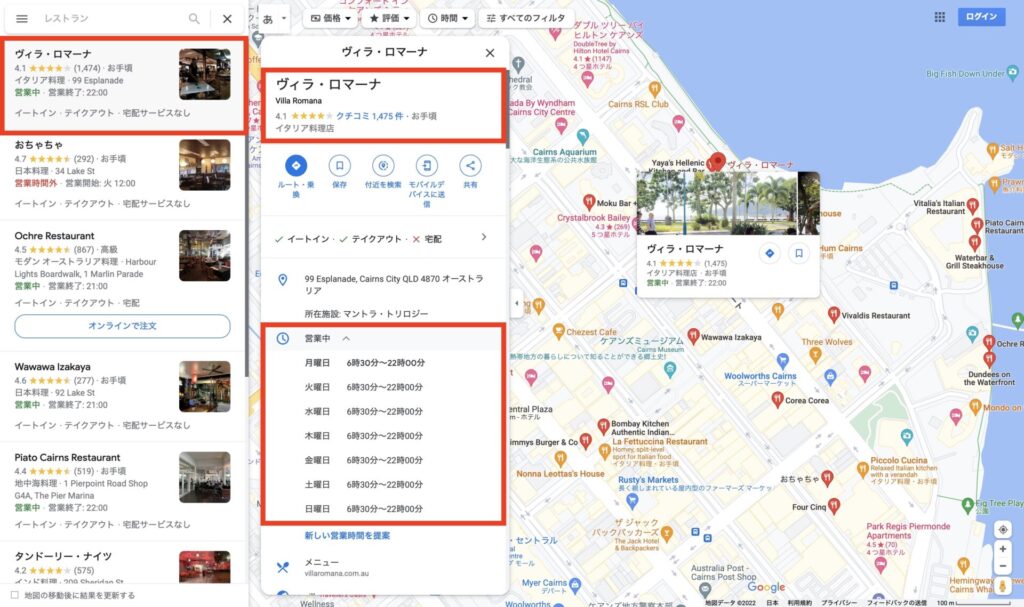Open the おちゃちゃ result thumbnail photo
The image size is (1024, 607).
click(x=204, y=165)
